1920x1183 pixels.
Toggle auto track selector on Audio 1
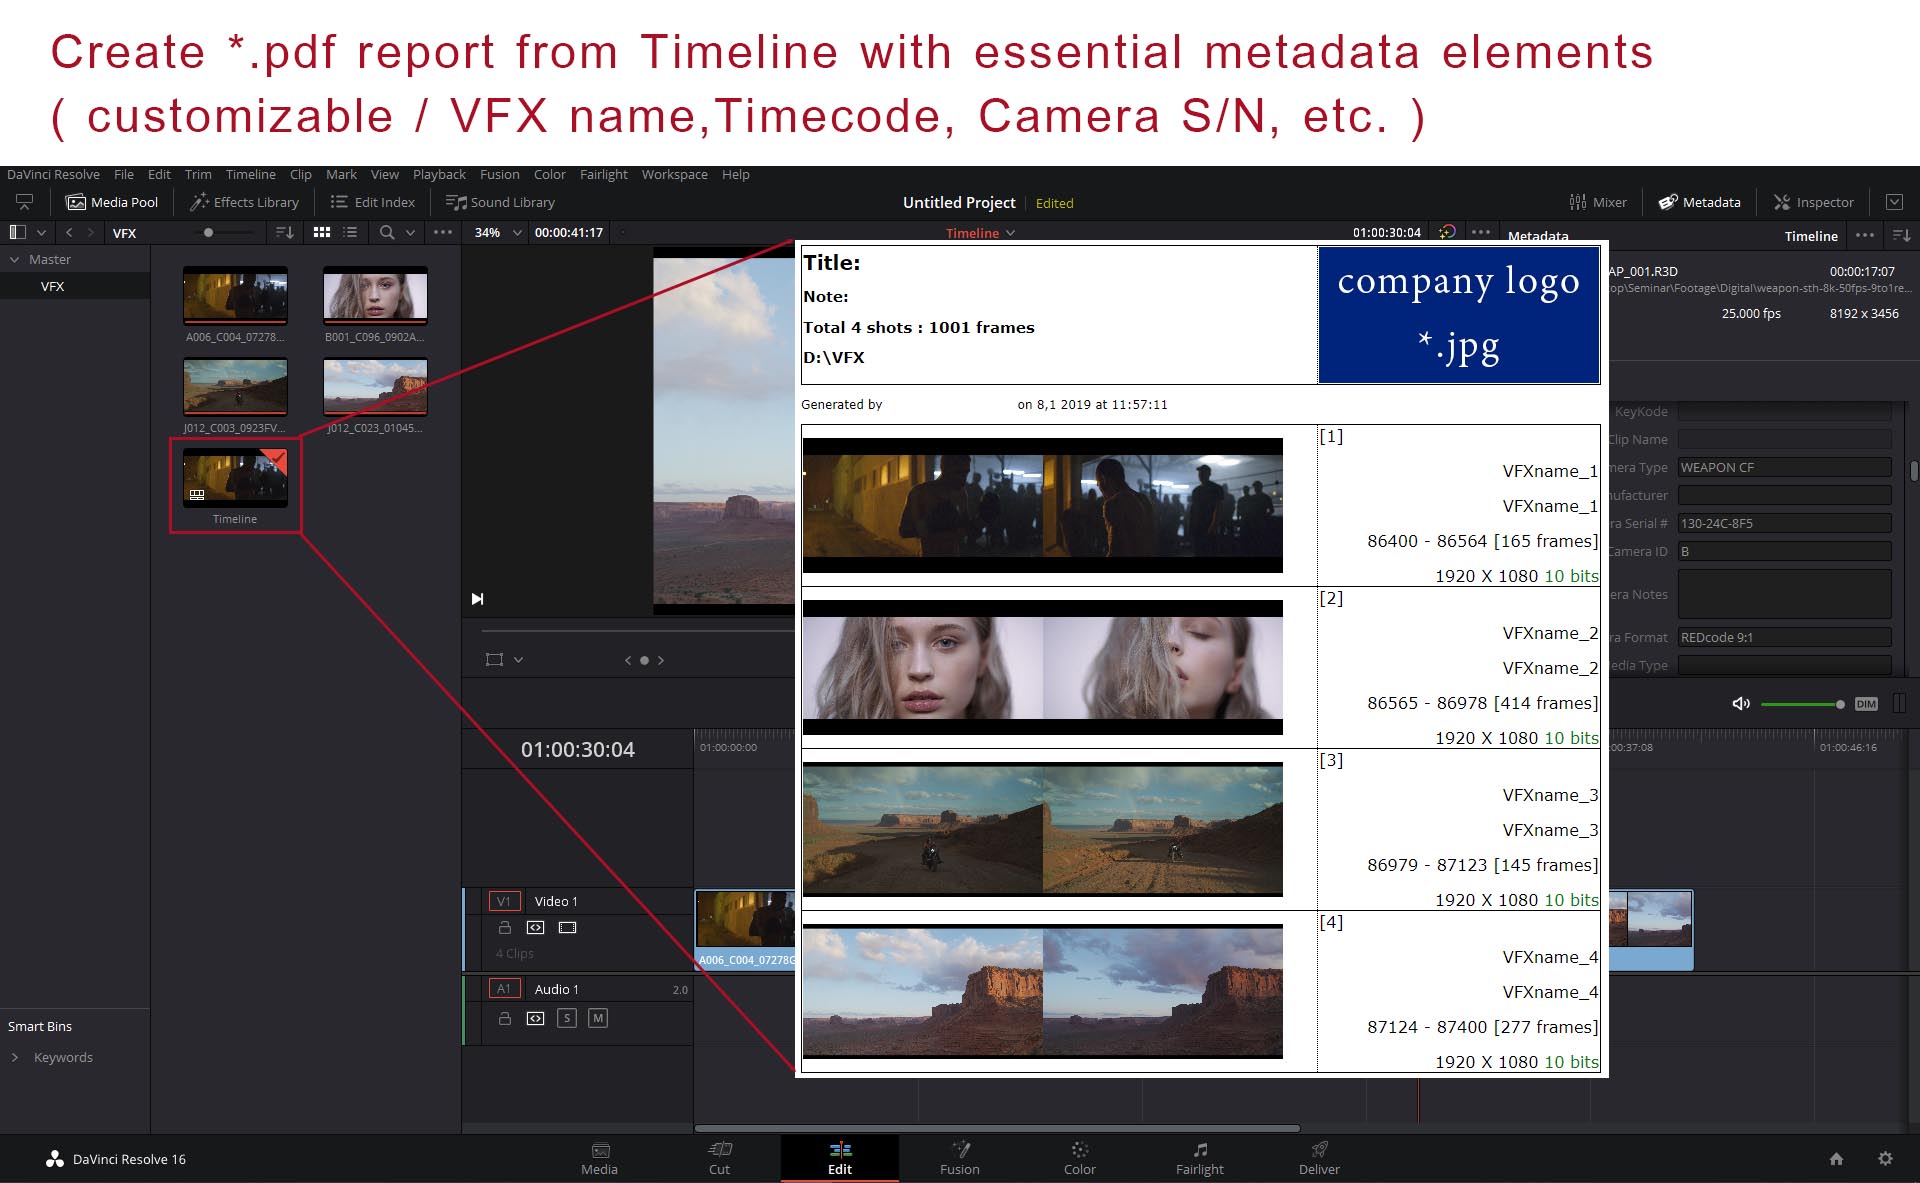[536, 1018]
